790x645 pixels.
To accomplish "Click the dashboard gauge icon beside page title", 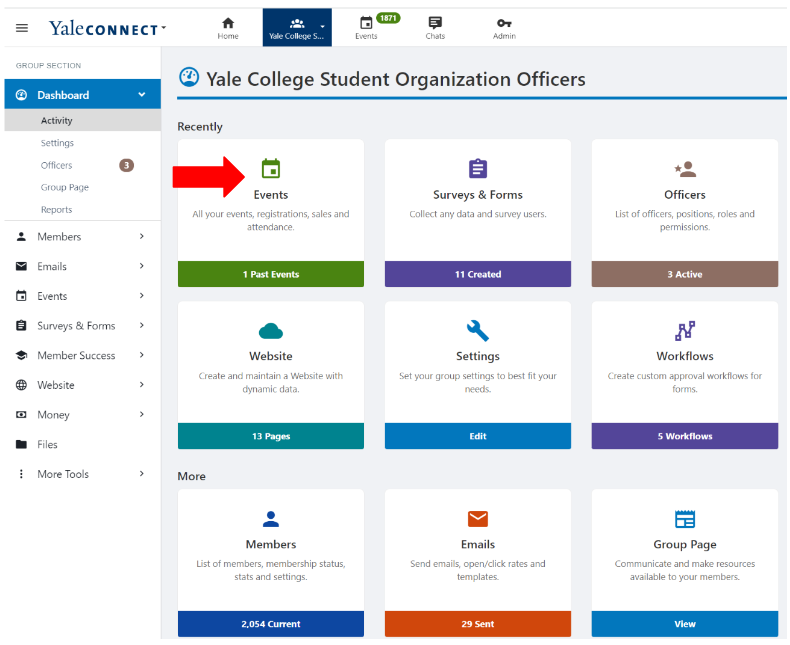I will click(x=189, y=77).
